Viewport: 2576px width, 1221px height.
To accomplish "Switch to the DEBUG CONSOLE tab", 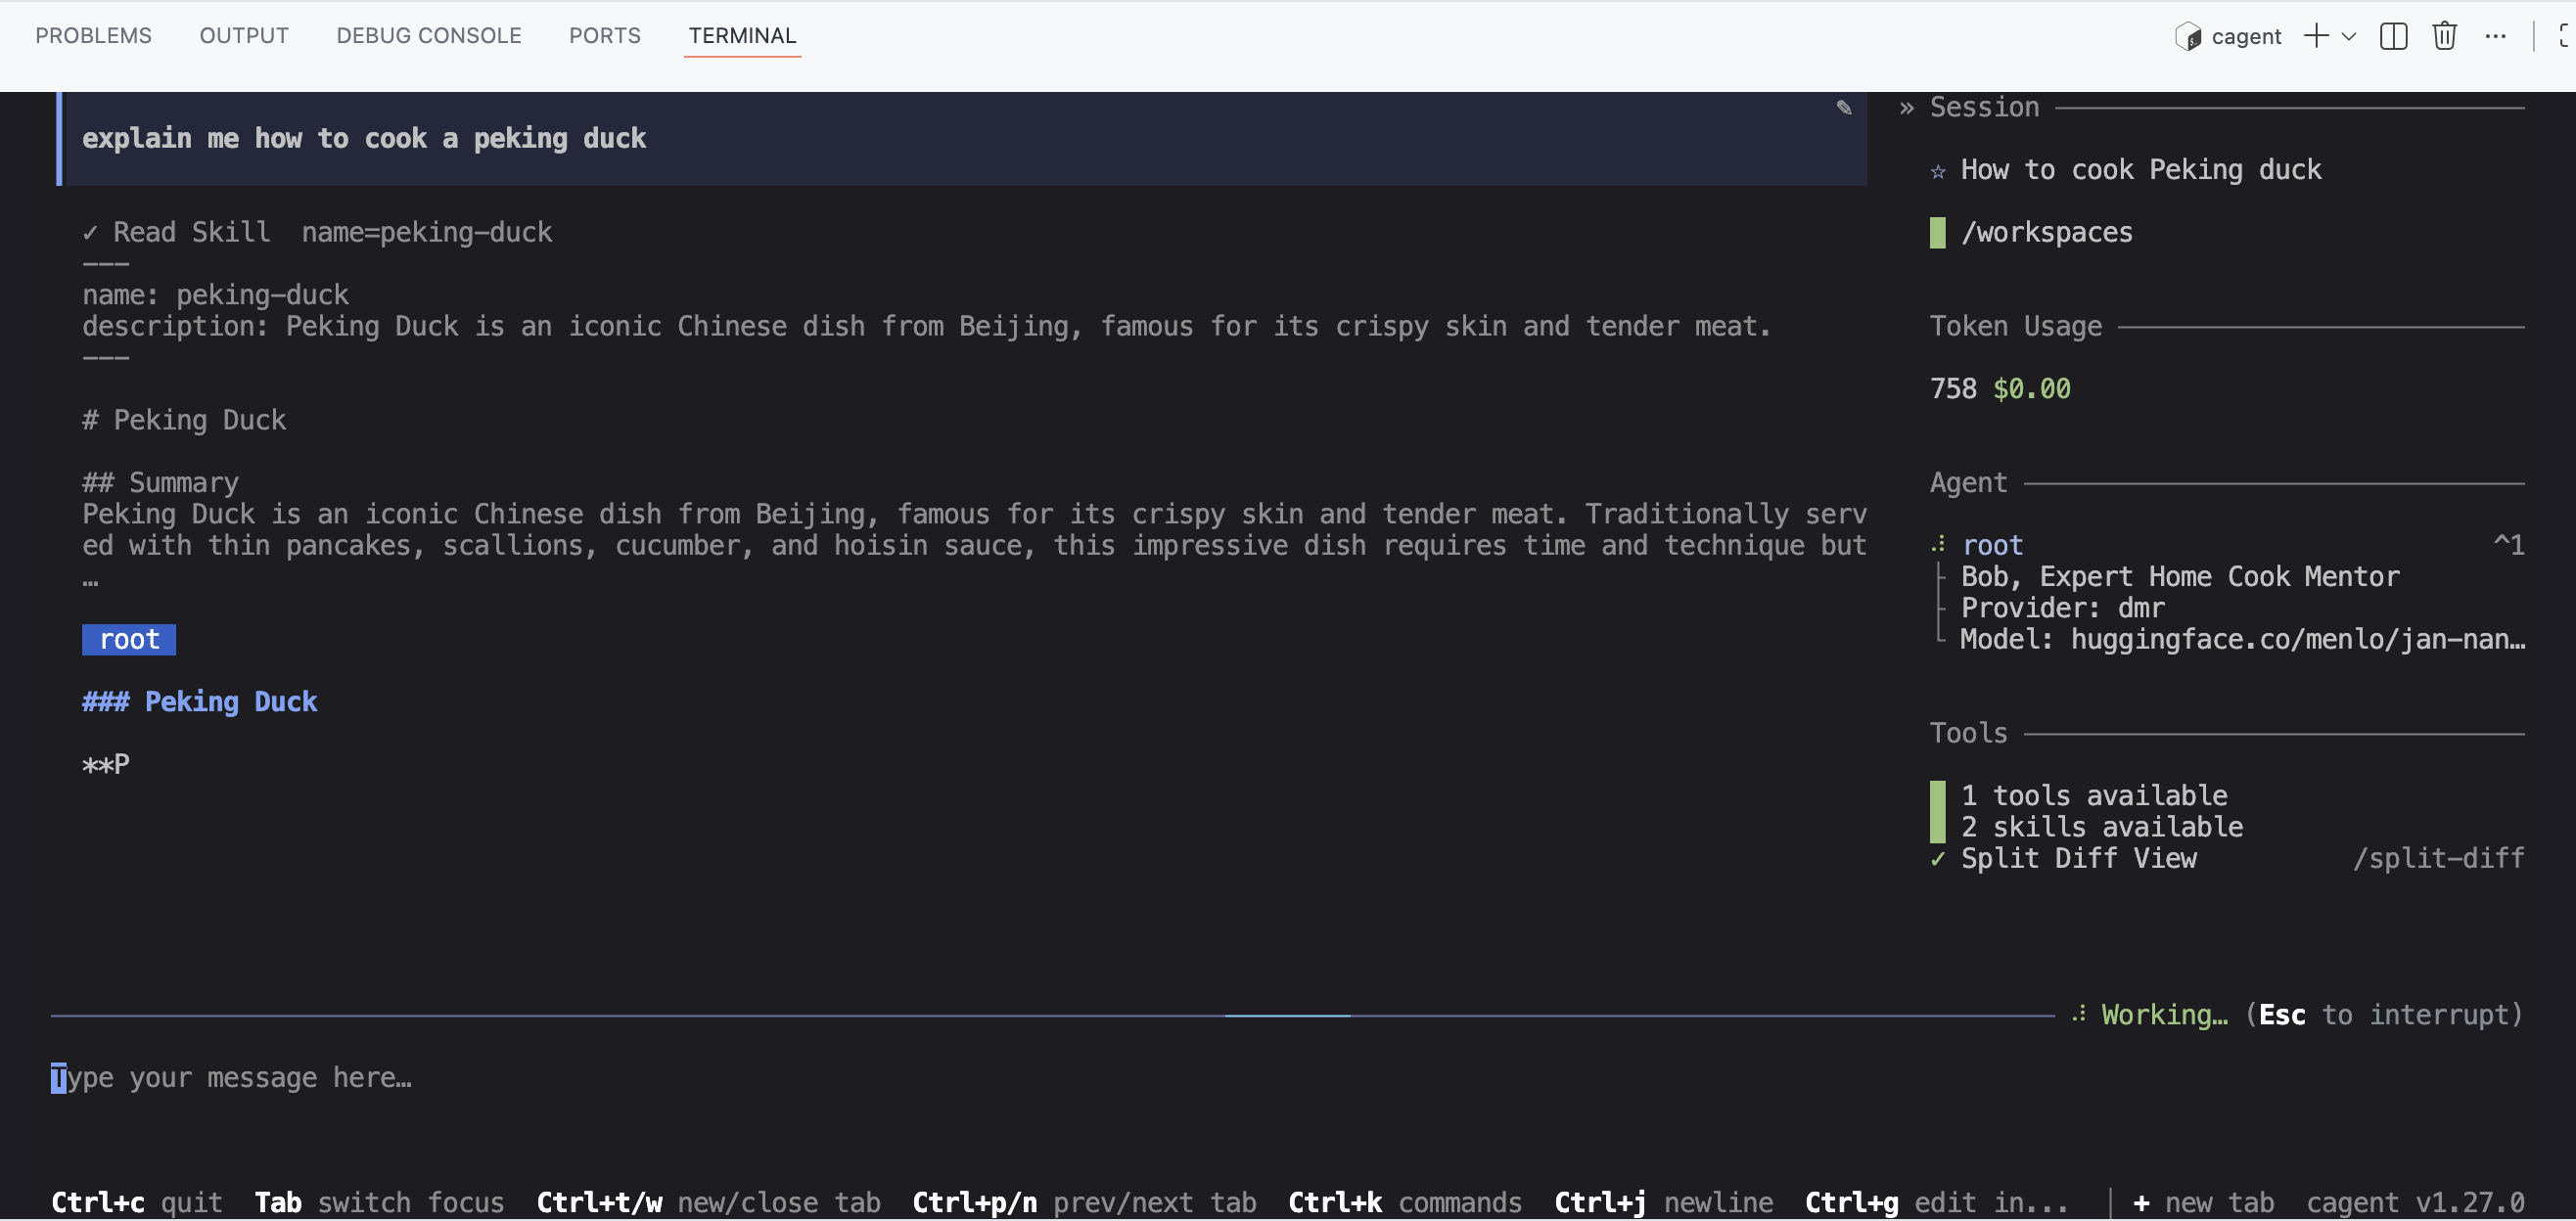I will click(x=428, y=36).
